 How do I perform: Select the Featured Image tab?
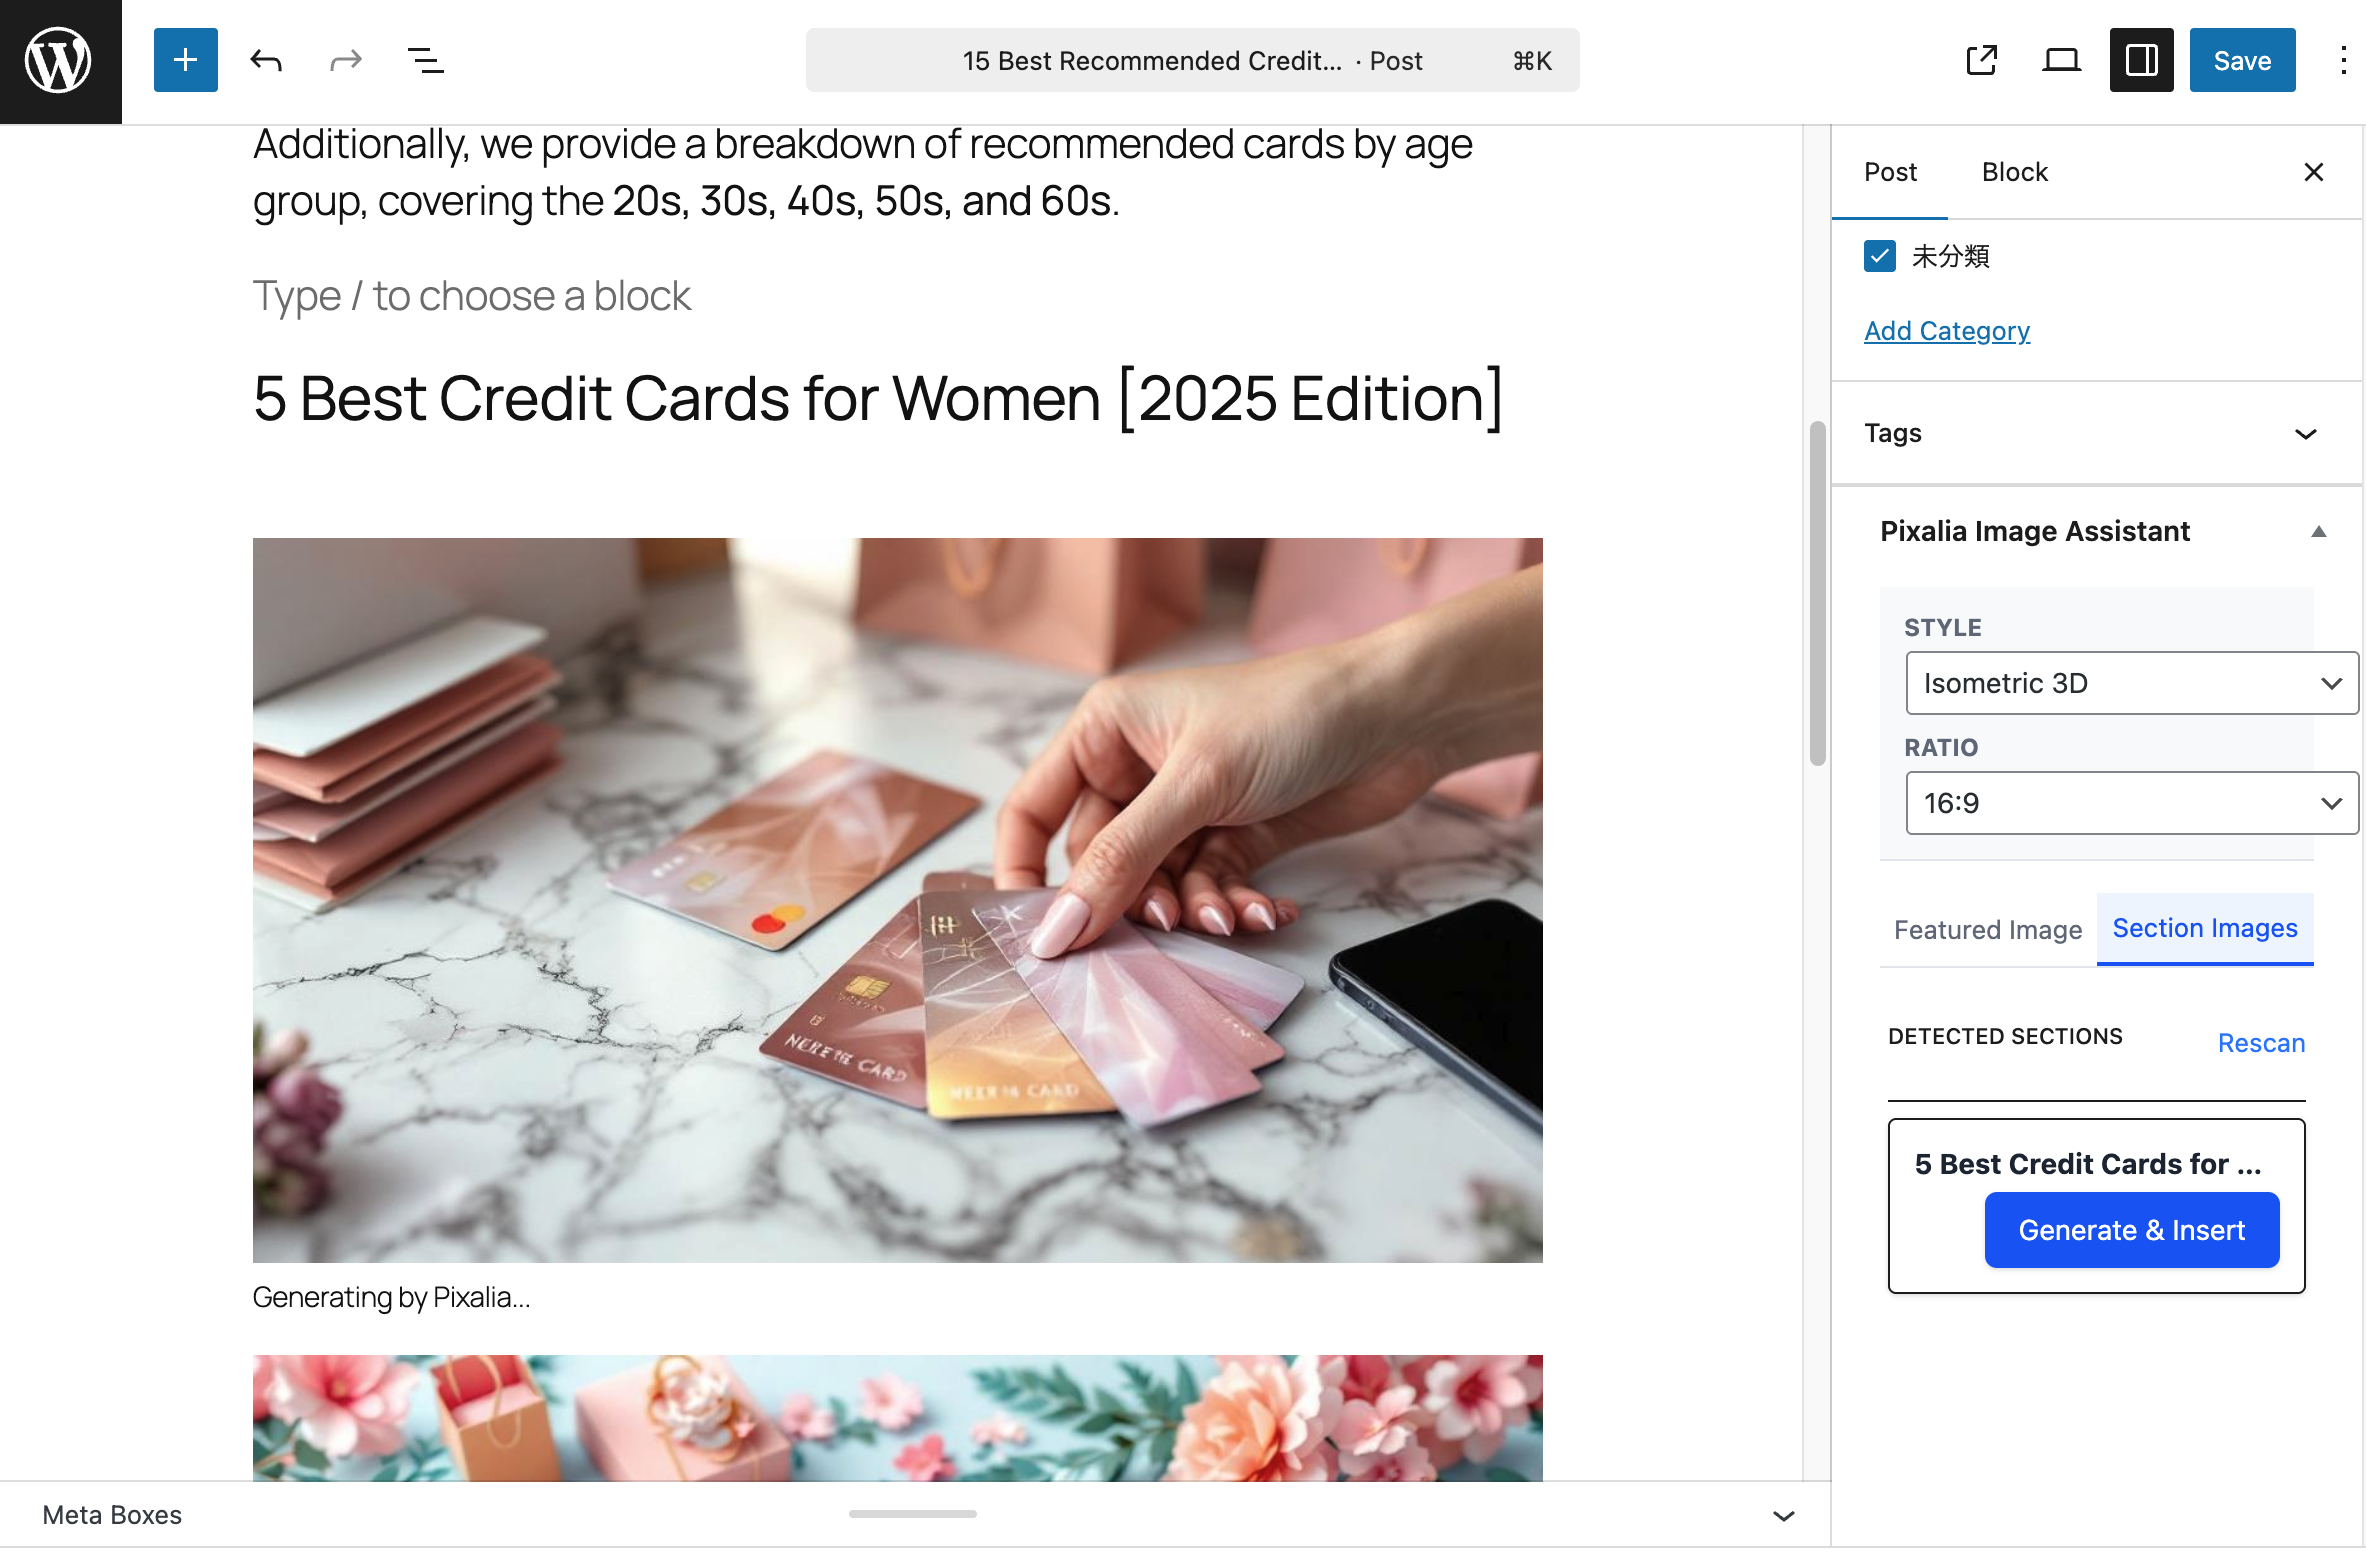pyautogui.click(x=1987, y=929)
